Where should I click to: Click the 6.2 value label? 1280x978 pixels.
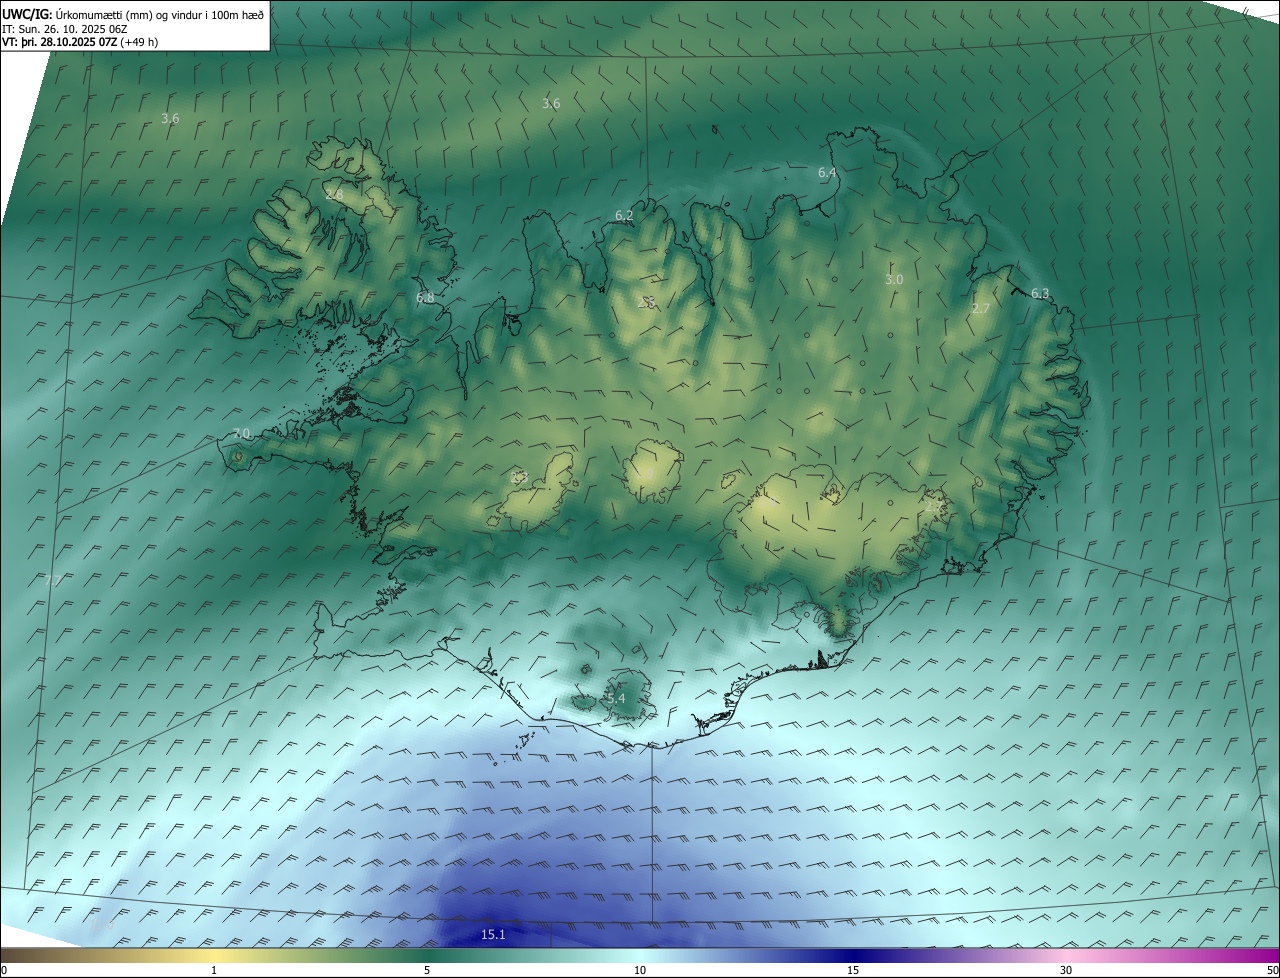[x=624, y=215]
